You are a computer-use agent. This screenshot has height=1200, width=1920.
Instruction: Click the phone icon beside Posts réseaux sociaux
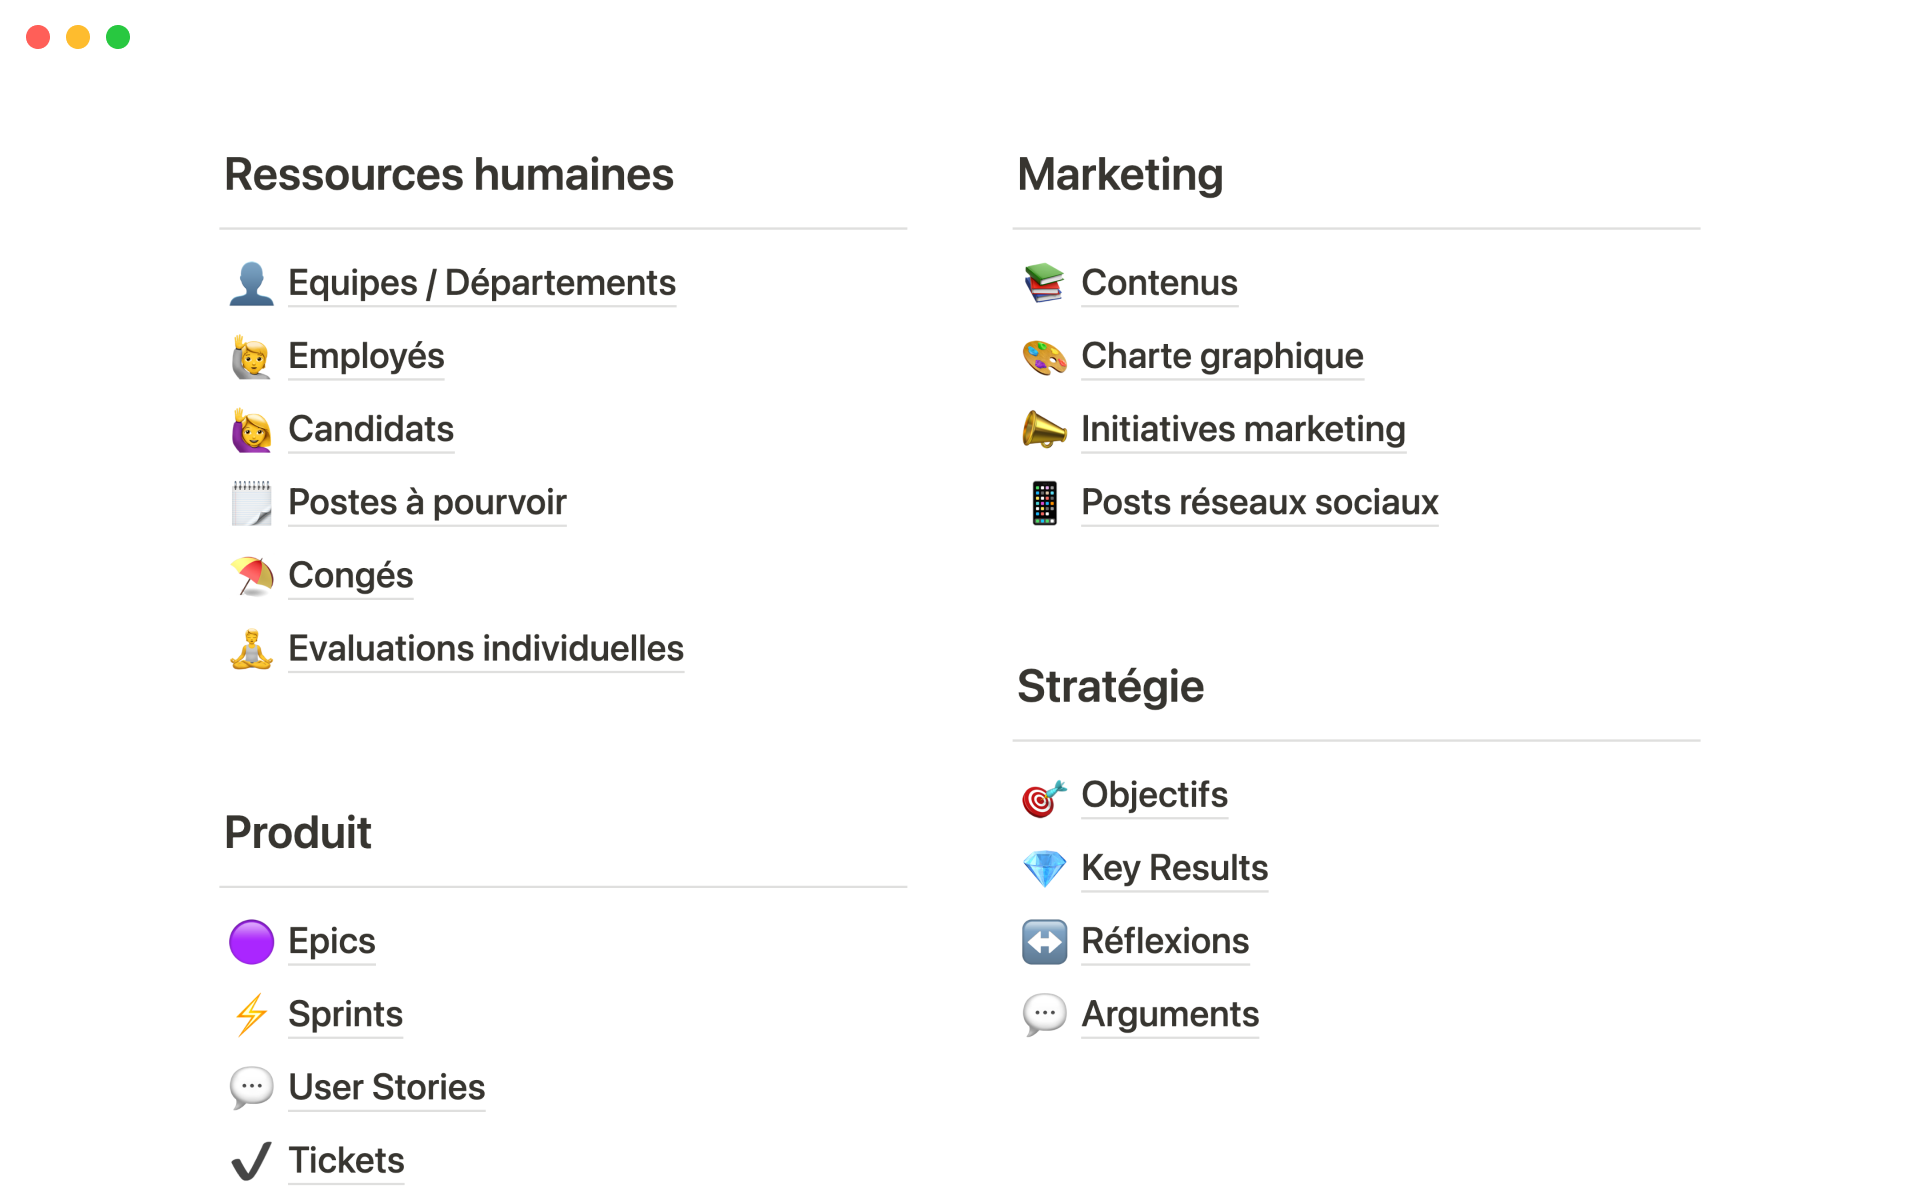click(1044, 503)
